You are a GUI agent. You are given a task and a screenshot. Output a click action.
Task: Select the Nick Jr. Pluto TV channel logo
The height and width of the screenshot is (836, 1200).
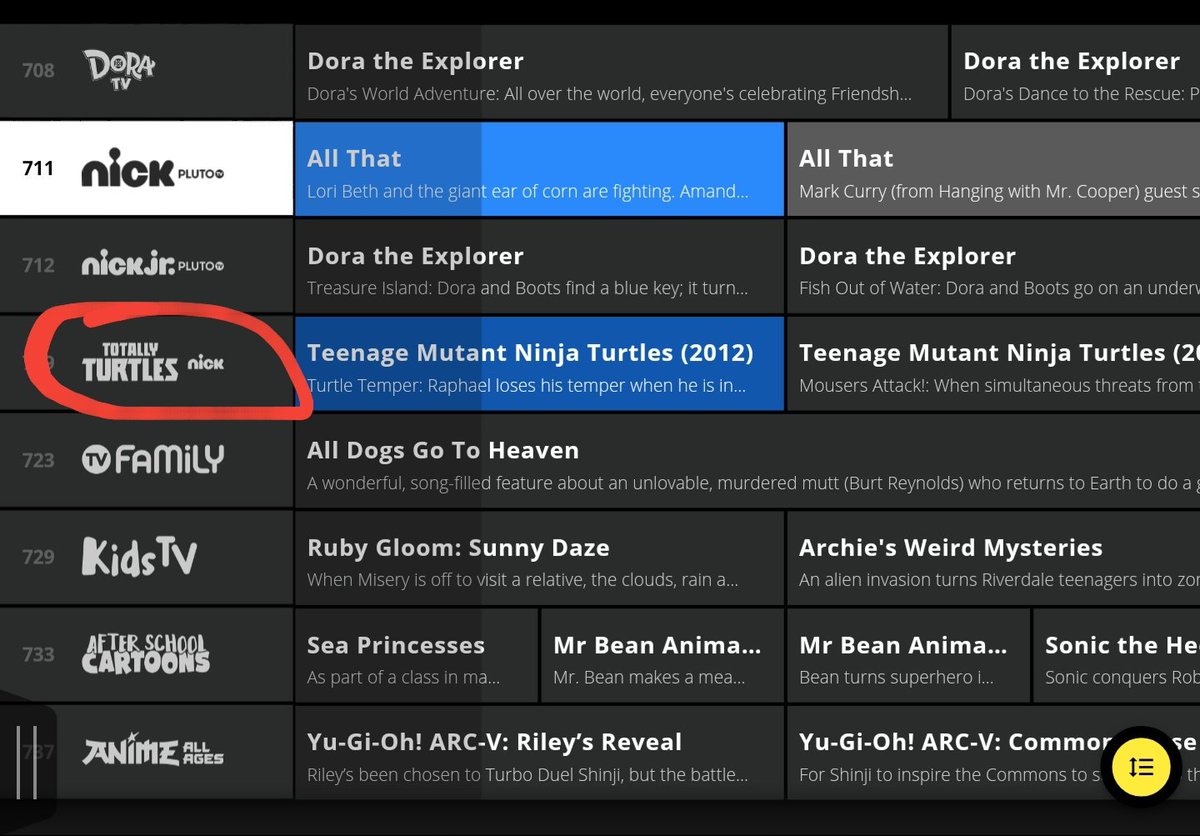[152, 266]
